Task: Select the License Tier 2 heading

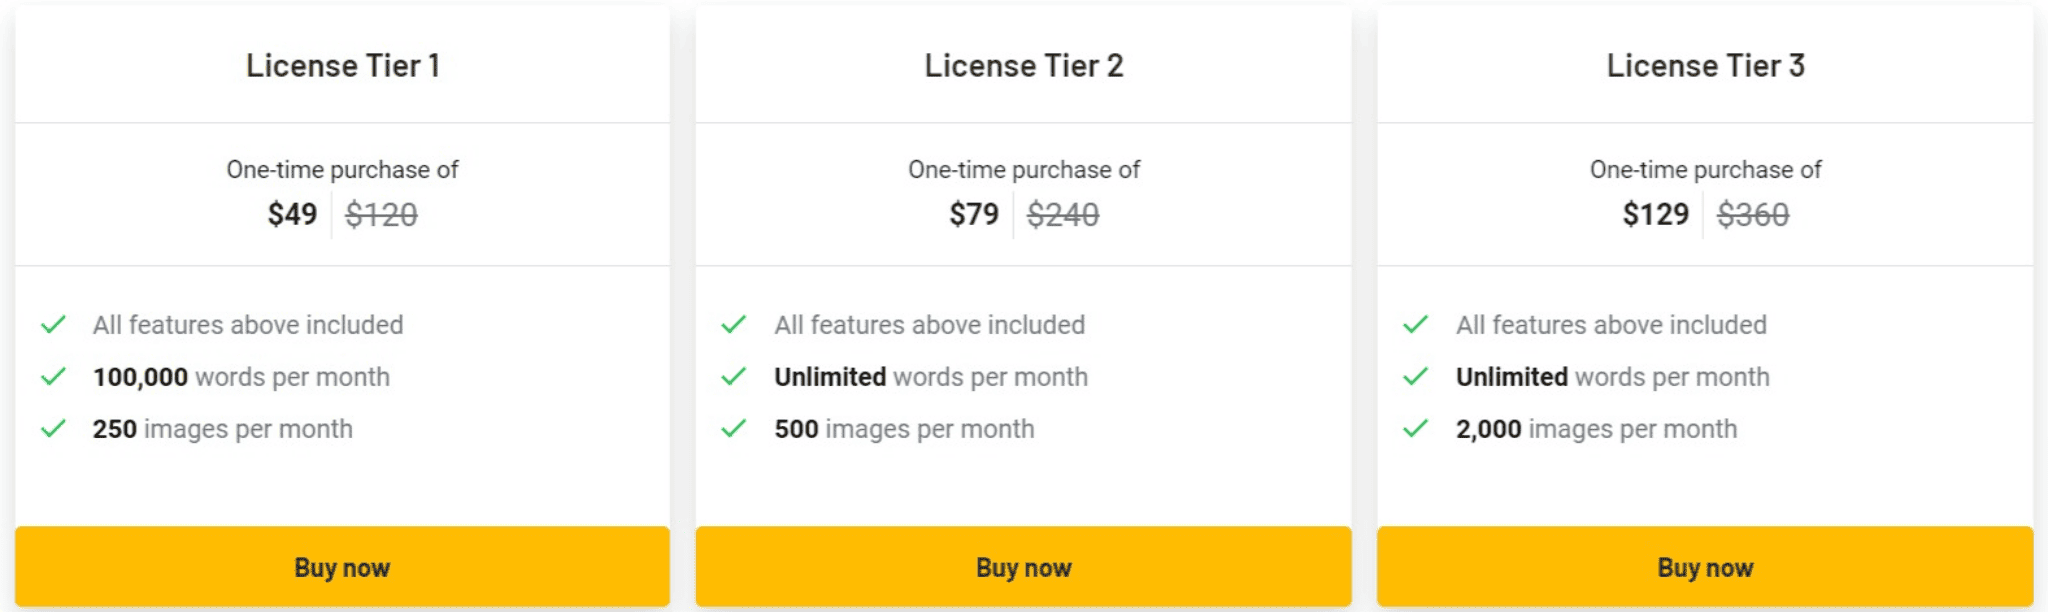Action: pyautogui.click(x=1024, y=66)
